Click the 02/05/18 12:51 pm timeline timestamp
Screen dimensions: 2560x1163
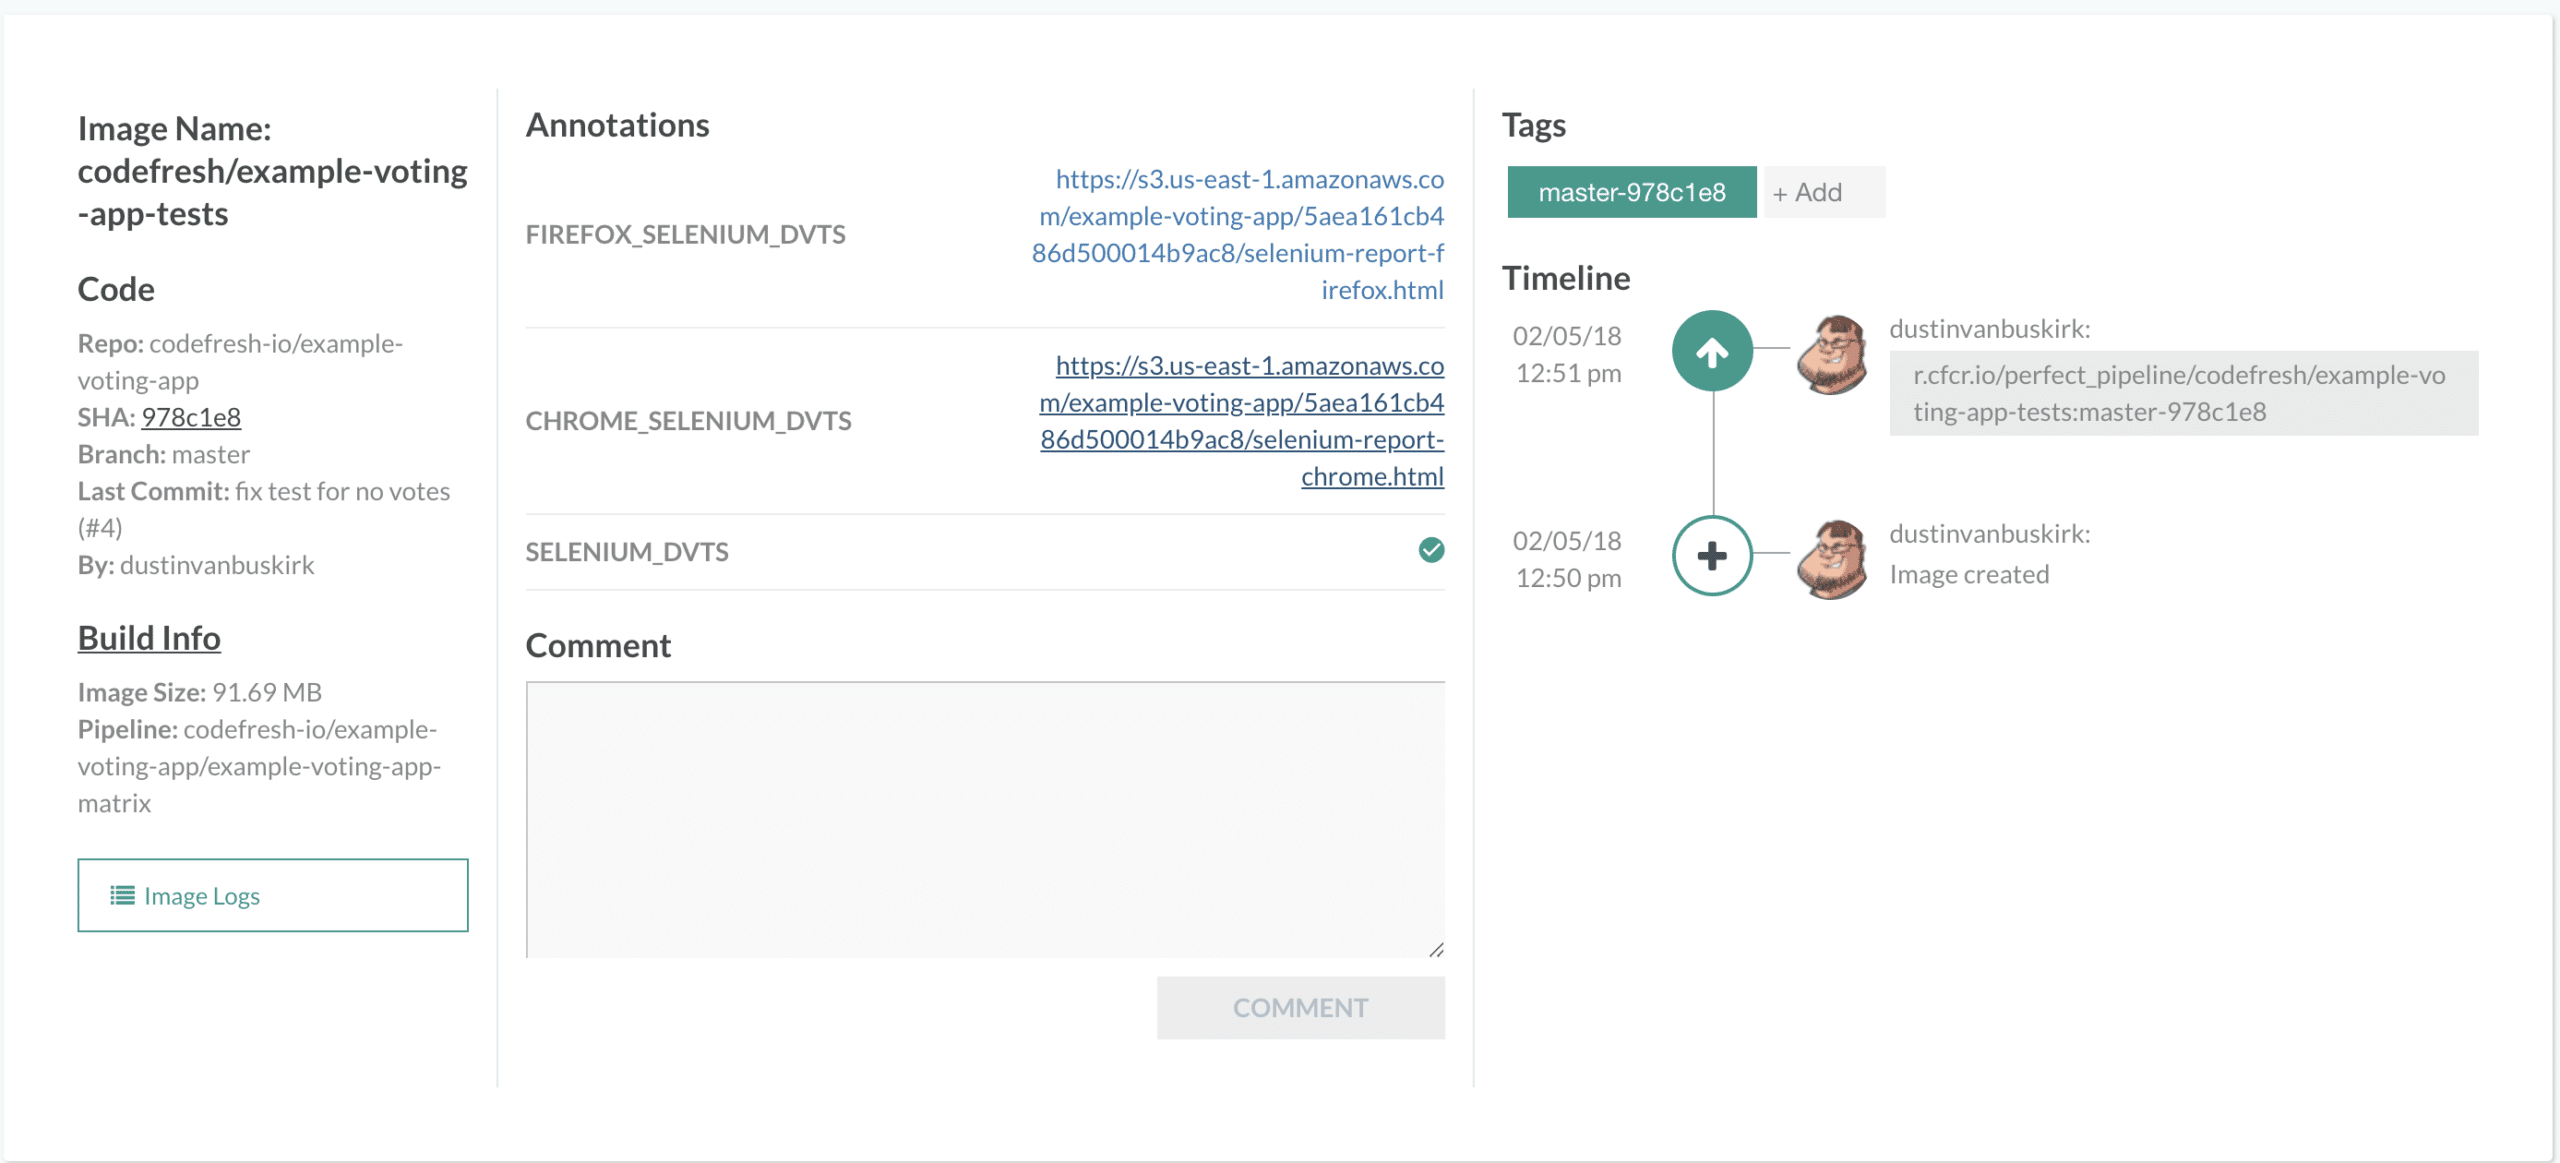tap(1567, 355)
